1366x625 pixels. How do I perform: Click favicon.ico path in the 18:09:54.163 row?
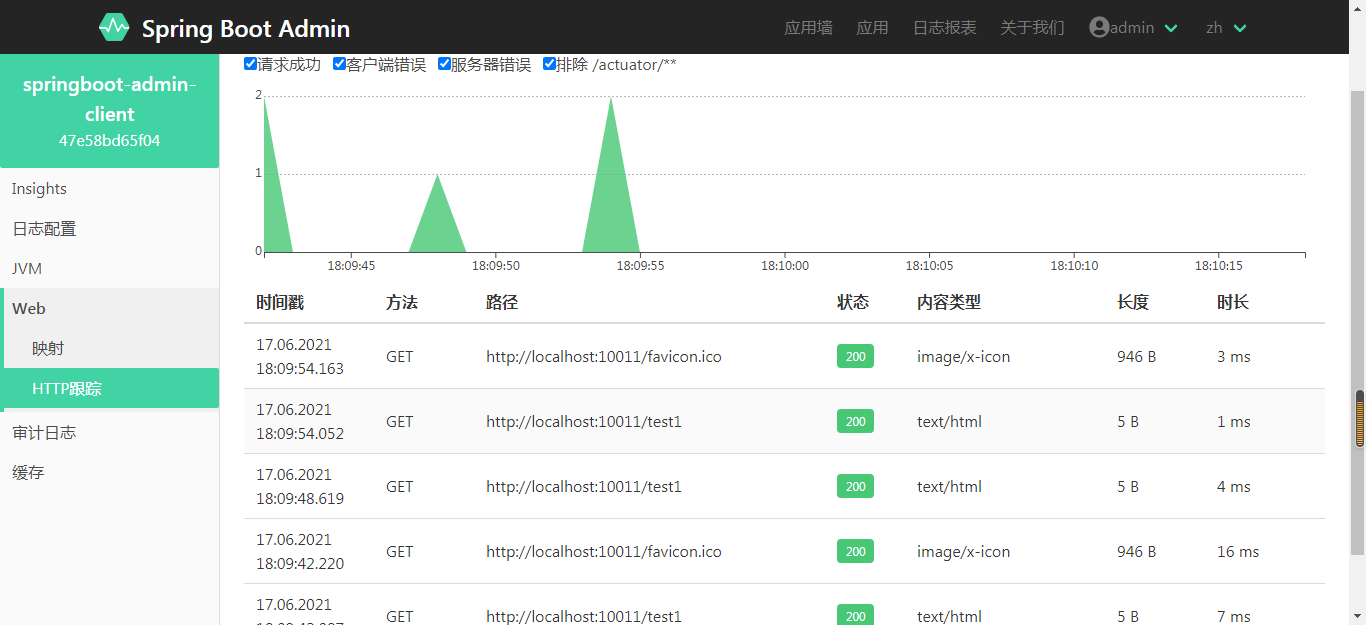coord(604,356)
